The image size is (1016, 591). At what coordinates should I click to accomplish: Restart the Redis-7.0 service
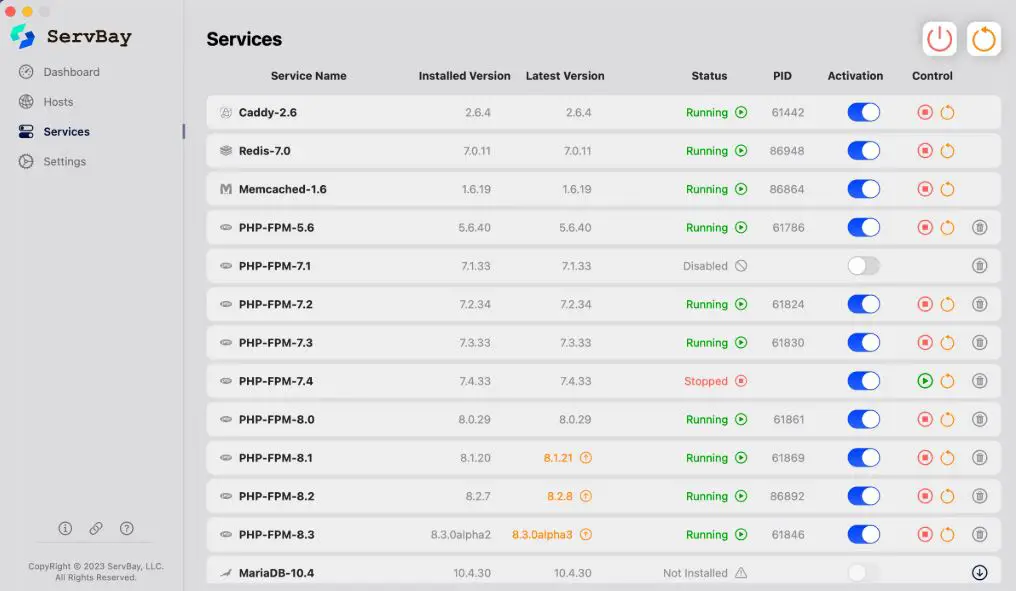947,150
